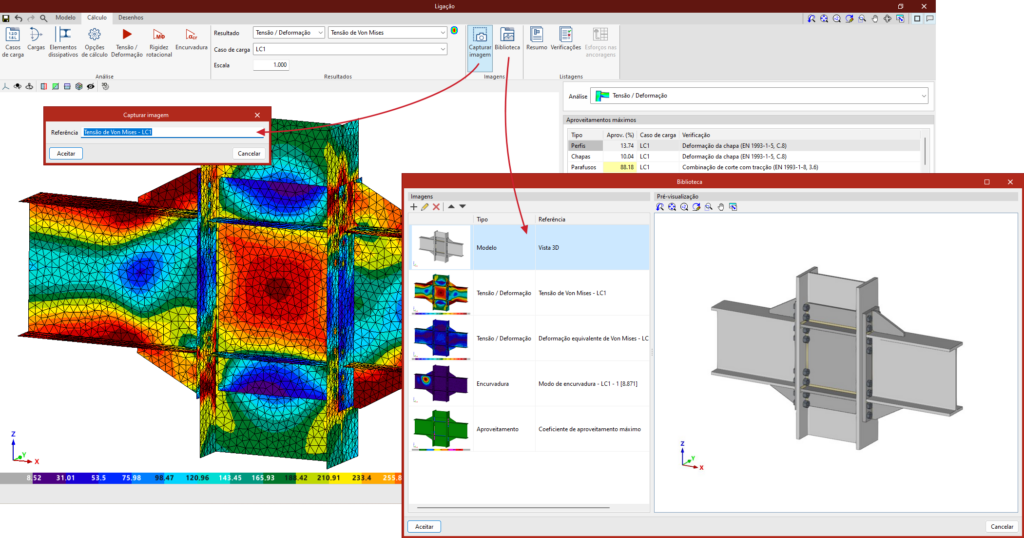Click the rotate view icon in main toolbar

[x=850, y=19]
